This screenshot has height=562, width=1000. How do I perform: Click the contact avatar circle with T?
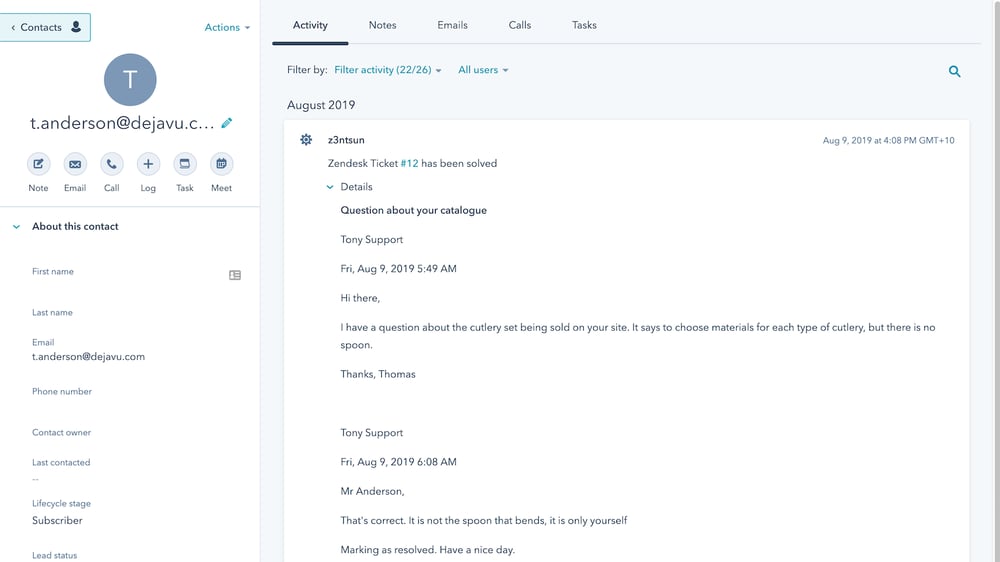coord(130,80)
